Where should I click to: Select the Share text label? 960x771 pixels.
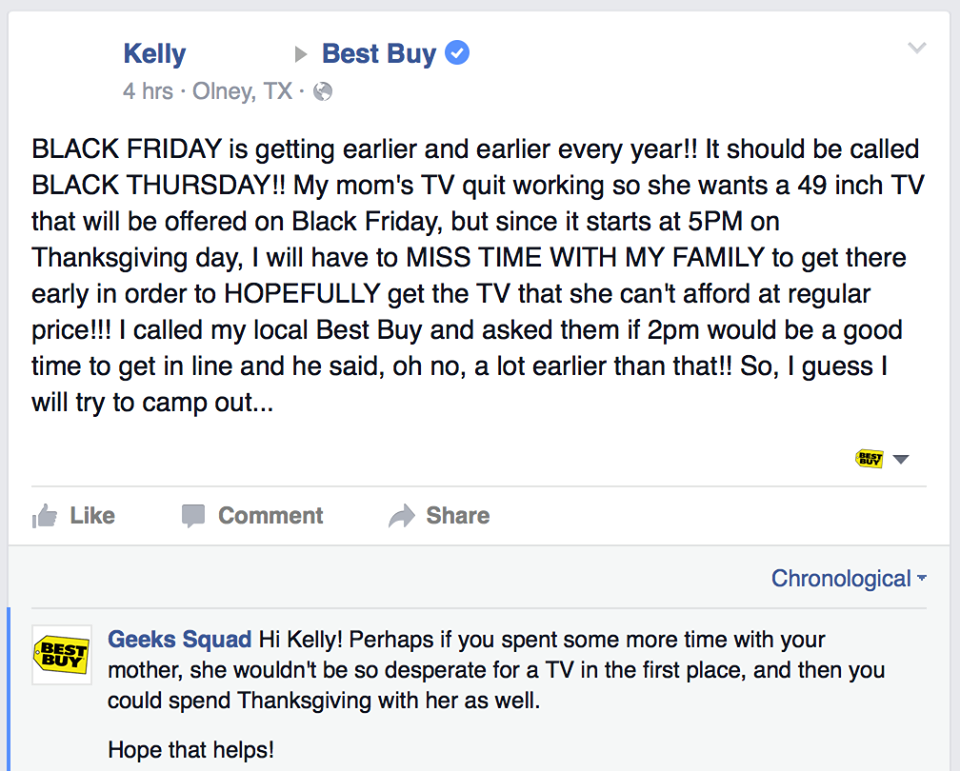pyautogui.click(x=458, y=516)
